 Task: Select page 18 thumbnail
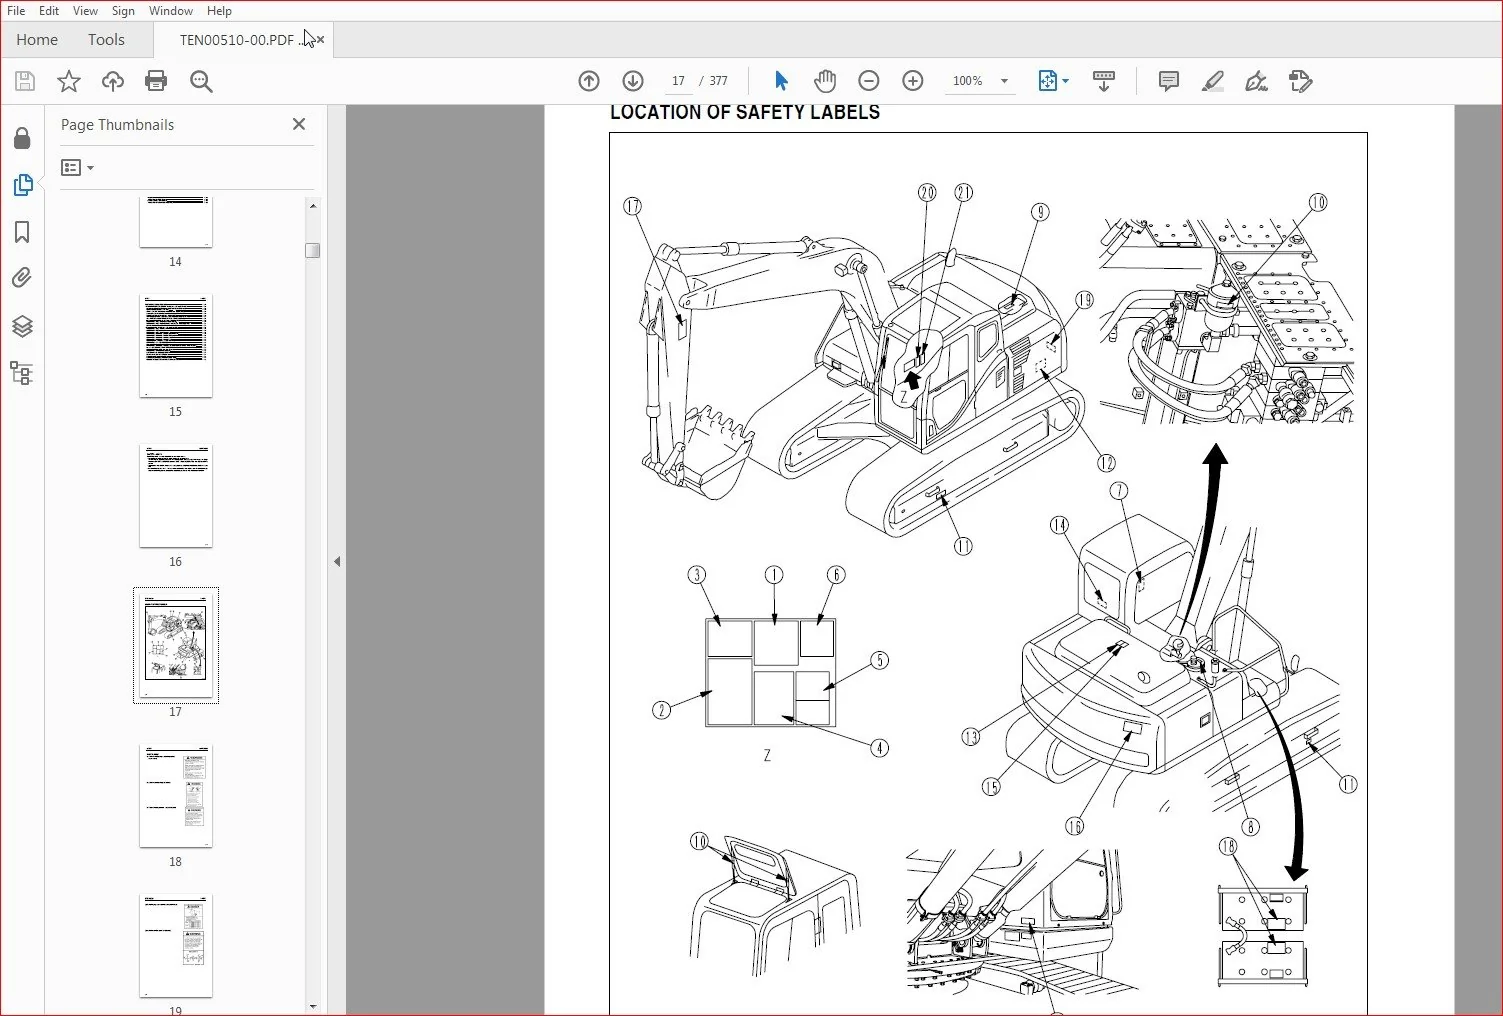pyautogui.click(x=175, y=796)
